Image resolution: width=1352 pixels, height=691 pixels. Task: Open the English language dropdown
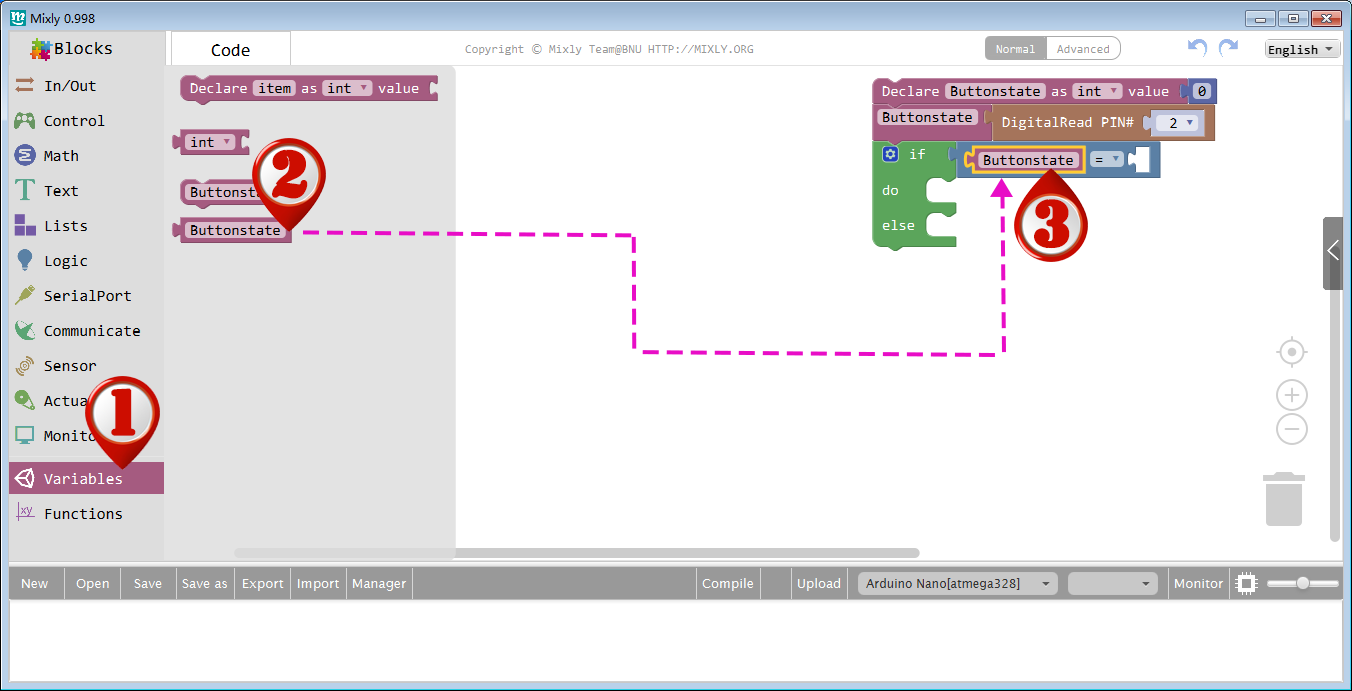pyautogui.click(x=1302, y=49)
